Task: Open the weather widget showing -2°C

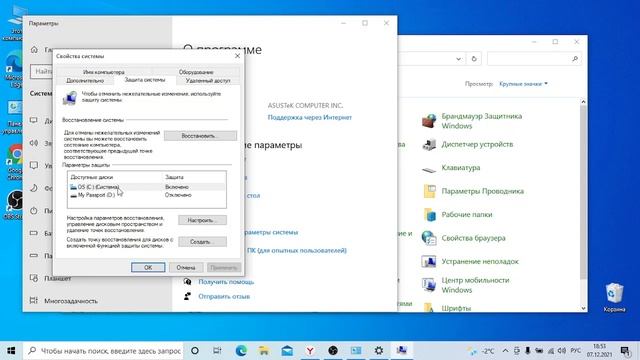Action: pyautogui.click(x=482, y=351)
